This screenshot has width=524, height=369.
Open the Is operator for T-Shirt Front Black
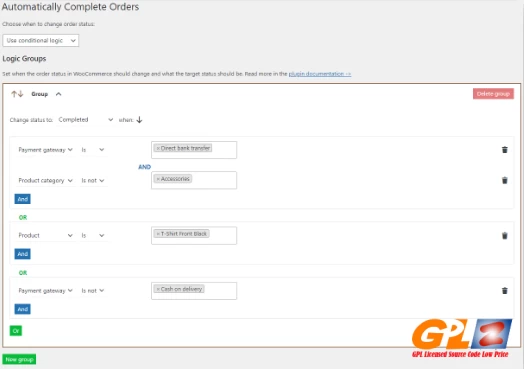click(93, 236)
